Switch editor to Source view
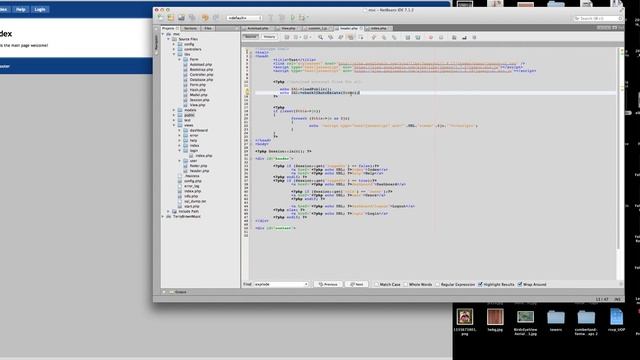Screen dimensions: 640x360 click(251, 37)
